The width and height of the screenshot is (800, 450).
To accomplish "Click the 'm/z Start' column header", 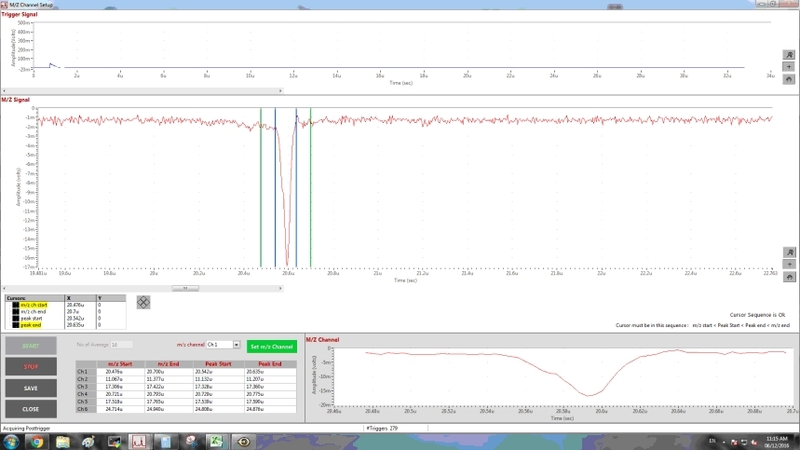I will pyautogui.click(x=120, y=364).
